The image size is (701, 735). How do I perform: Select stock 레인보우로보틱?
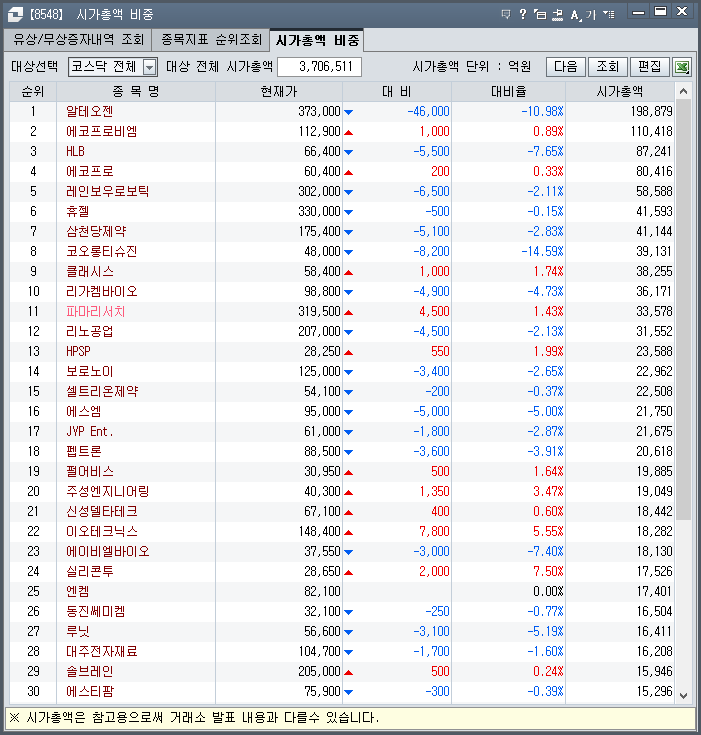point(107,192)
